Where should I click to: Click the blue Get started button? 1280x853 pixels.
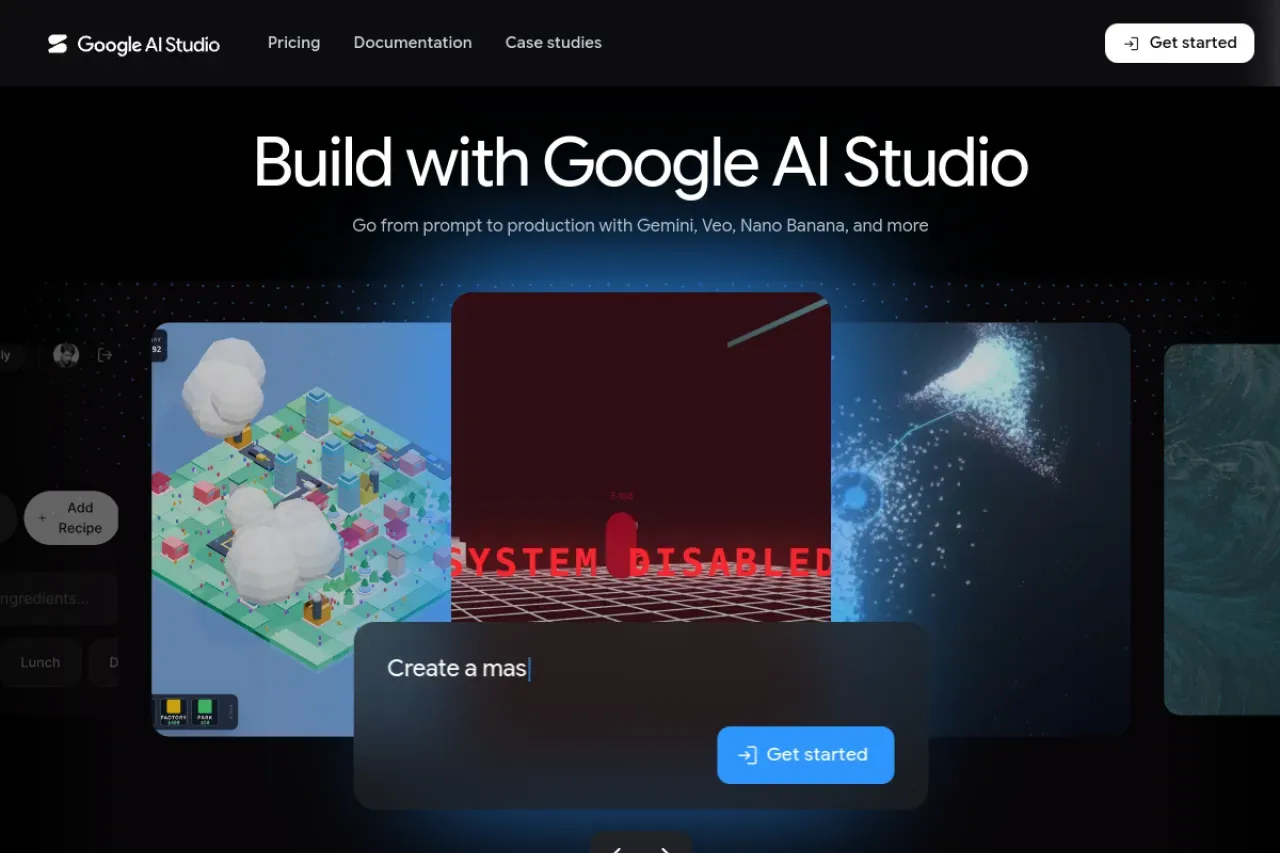pyautogui.click(x=805, y=755)
